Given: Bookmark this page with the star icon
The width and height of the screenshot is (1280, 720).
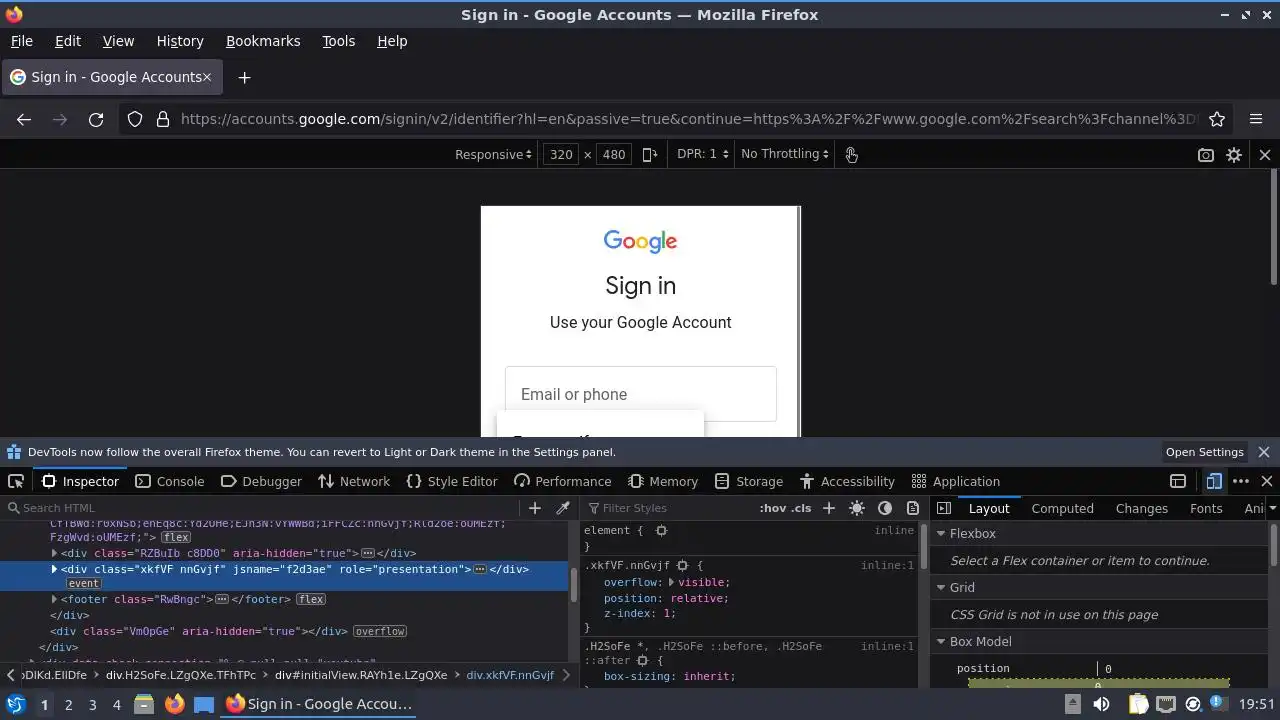Looking at the screenshot, I should click(1217, 119).
